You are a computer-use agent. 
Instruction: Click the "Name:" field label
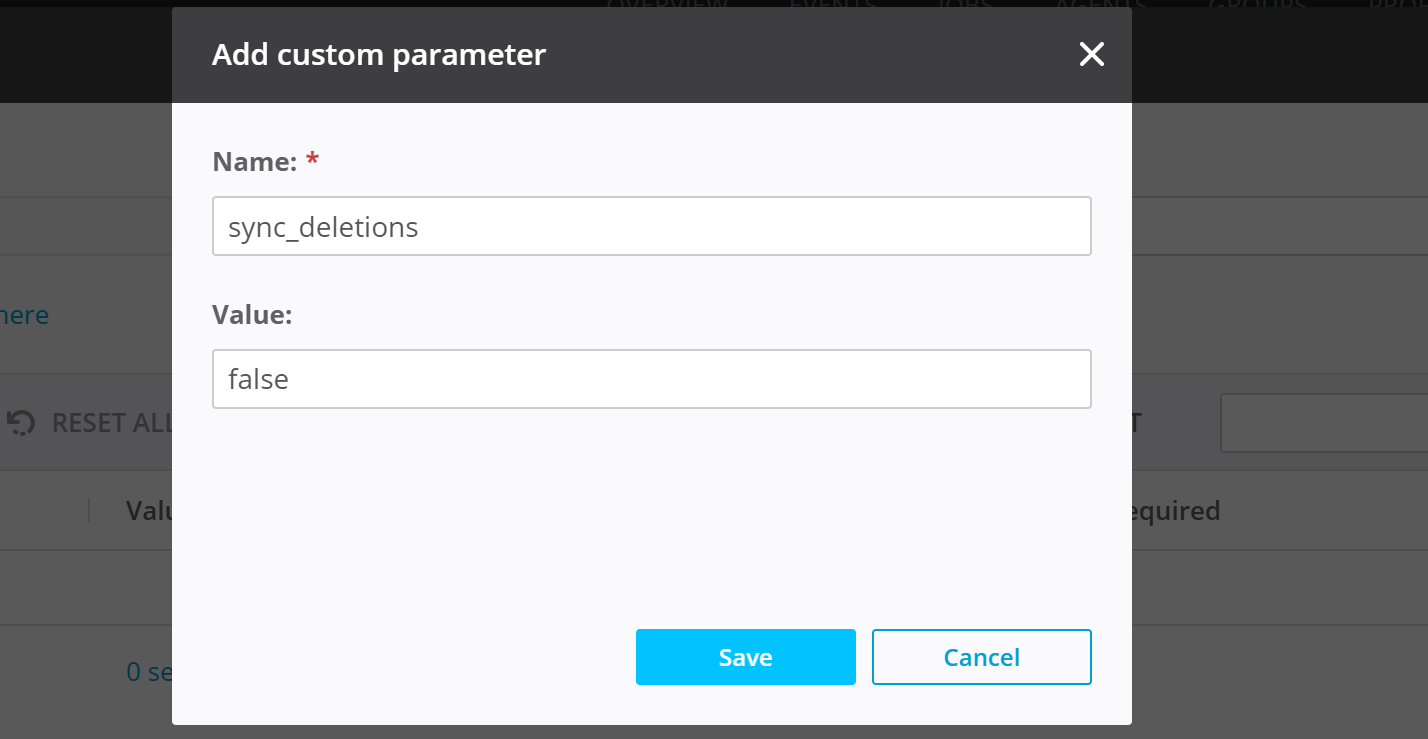254,161
